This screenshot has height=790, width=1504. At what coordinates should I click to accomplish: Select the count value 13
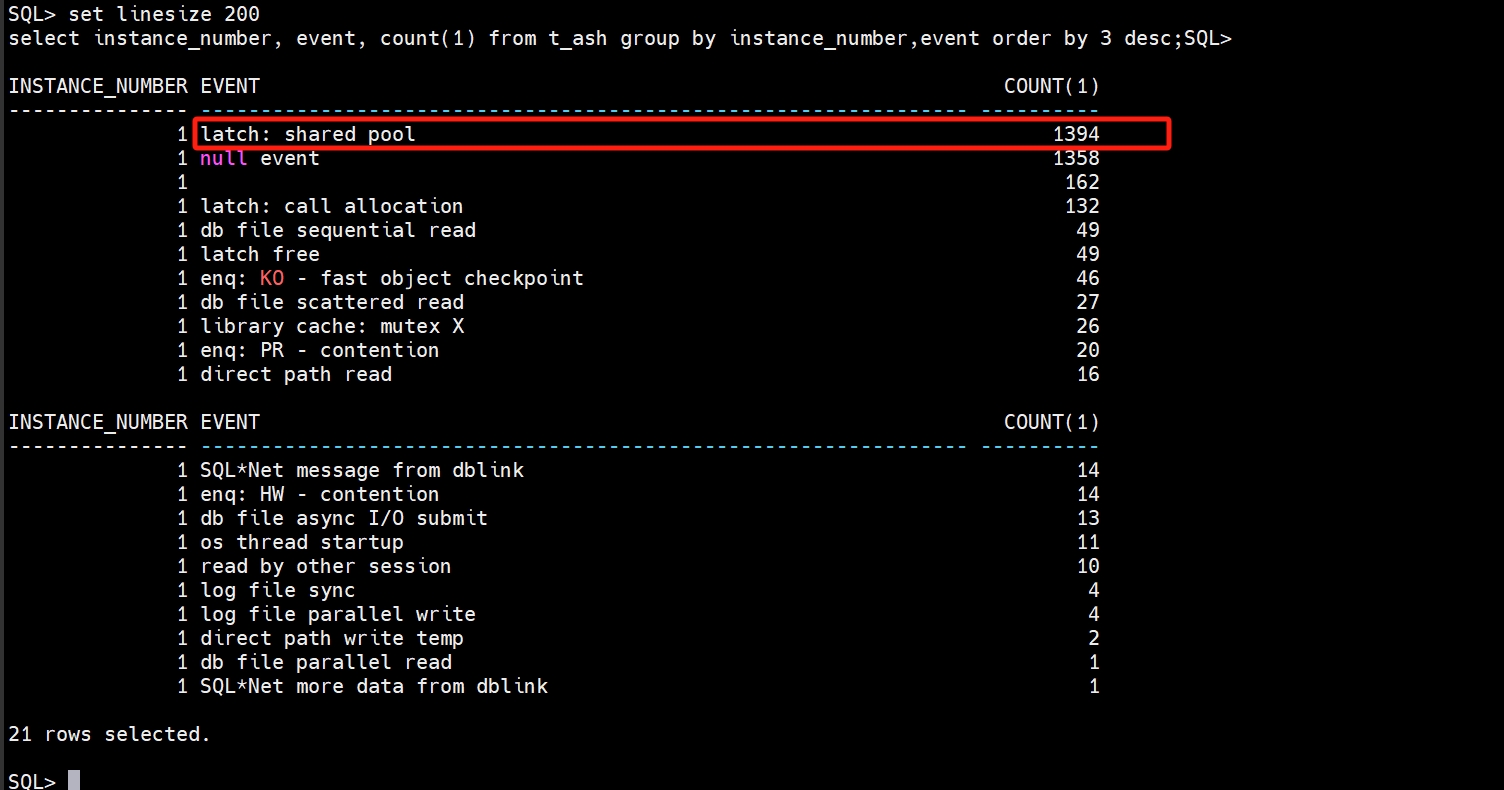1088,518
